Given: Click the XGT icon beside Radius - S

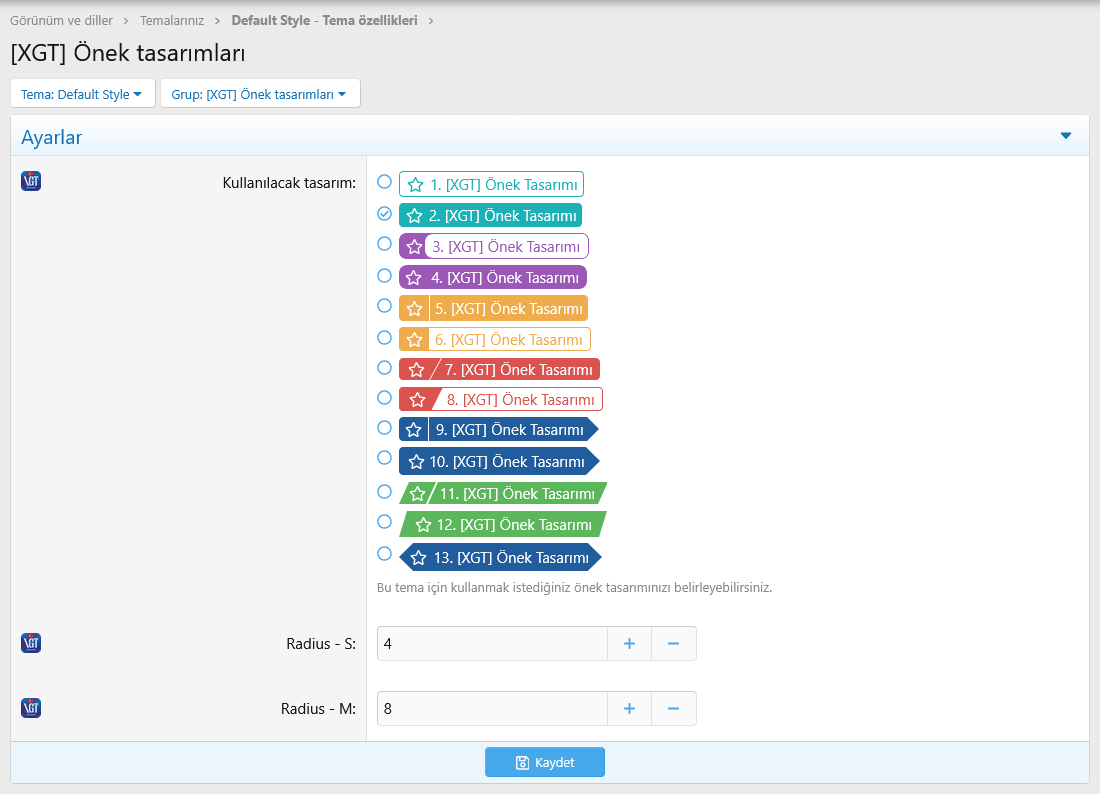Looking at the screenshot, I should click(31, 643).
